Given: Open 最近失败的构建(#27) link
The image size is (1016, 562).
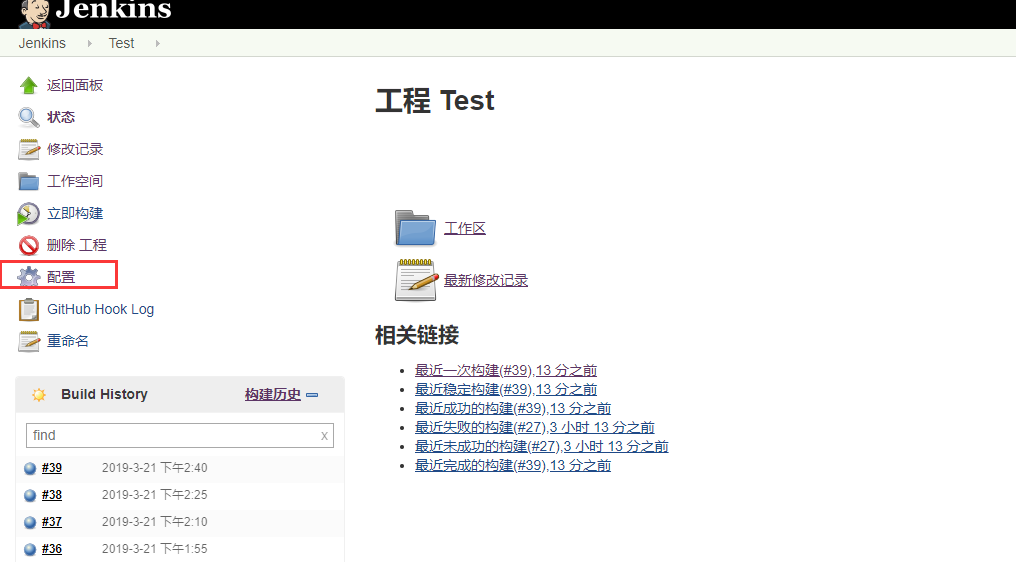Looking at the screenshot, I should tap(535, 427).
